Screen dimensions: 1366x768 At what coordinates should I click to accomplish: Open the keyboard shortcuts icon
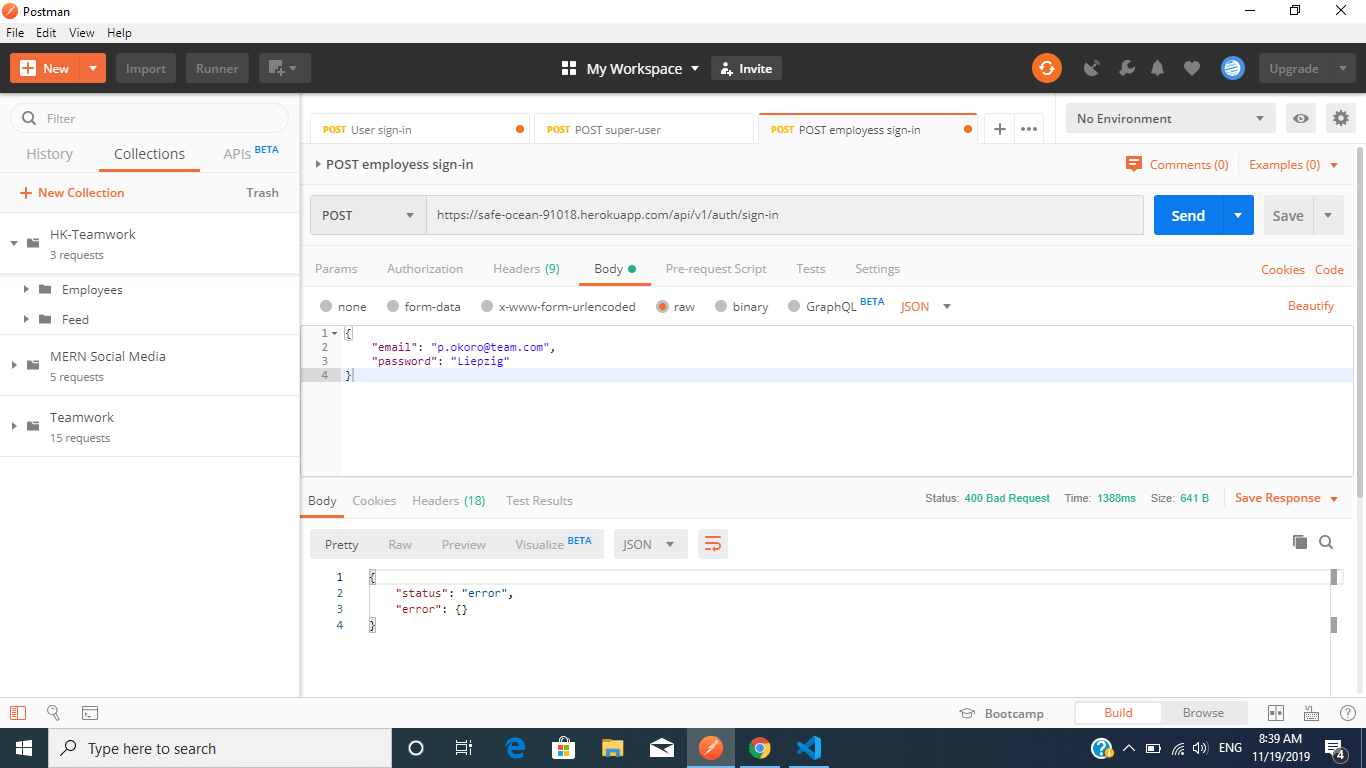click(x=1311, y=713)
